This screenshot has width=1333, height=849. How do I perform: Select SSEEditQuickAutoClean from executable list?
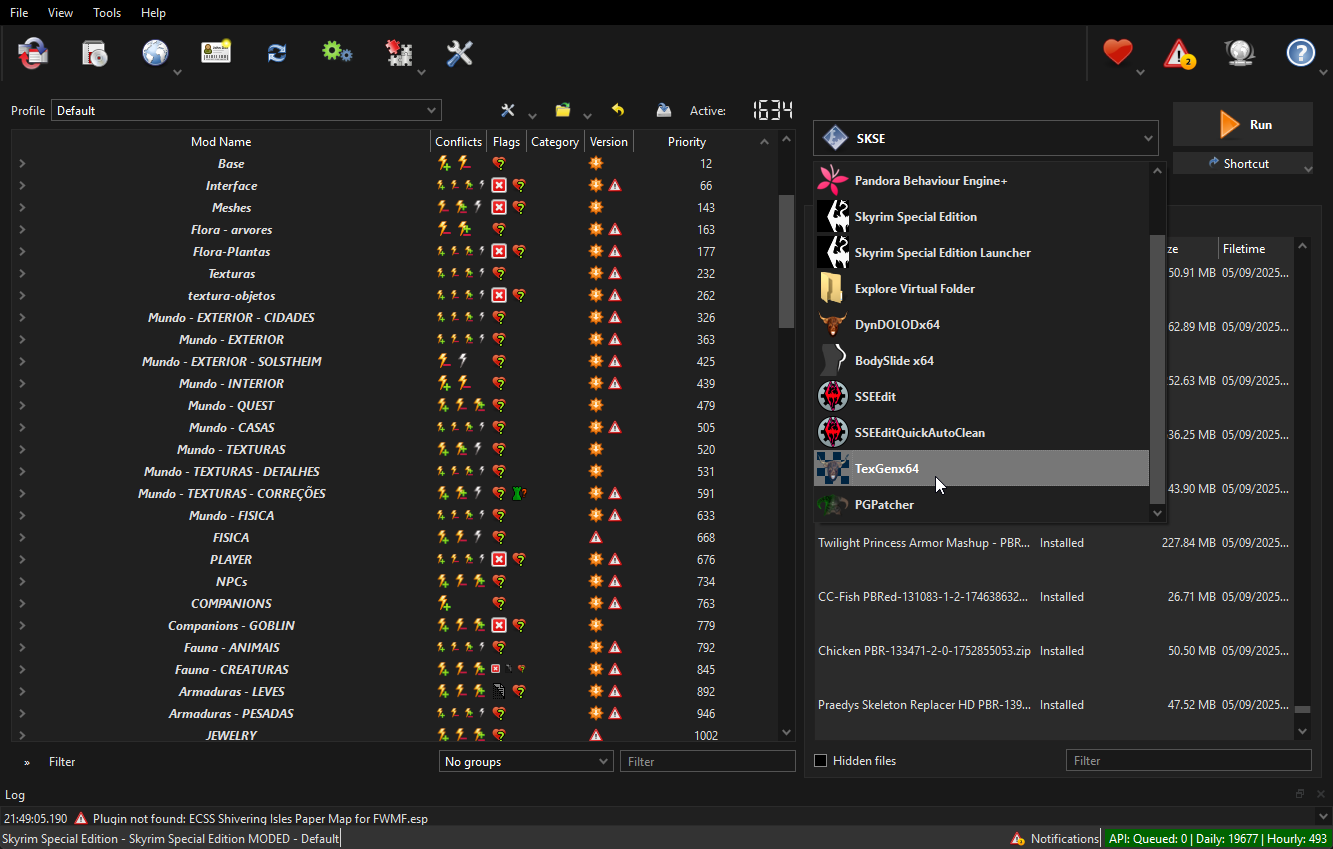click(x=982, y=432)
